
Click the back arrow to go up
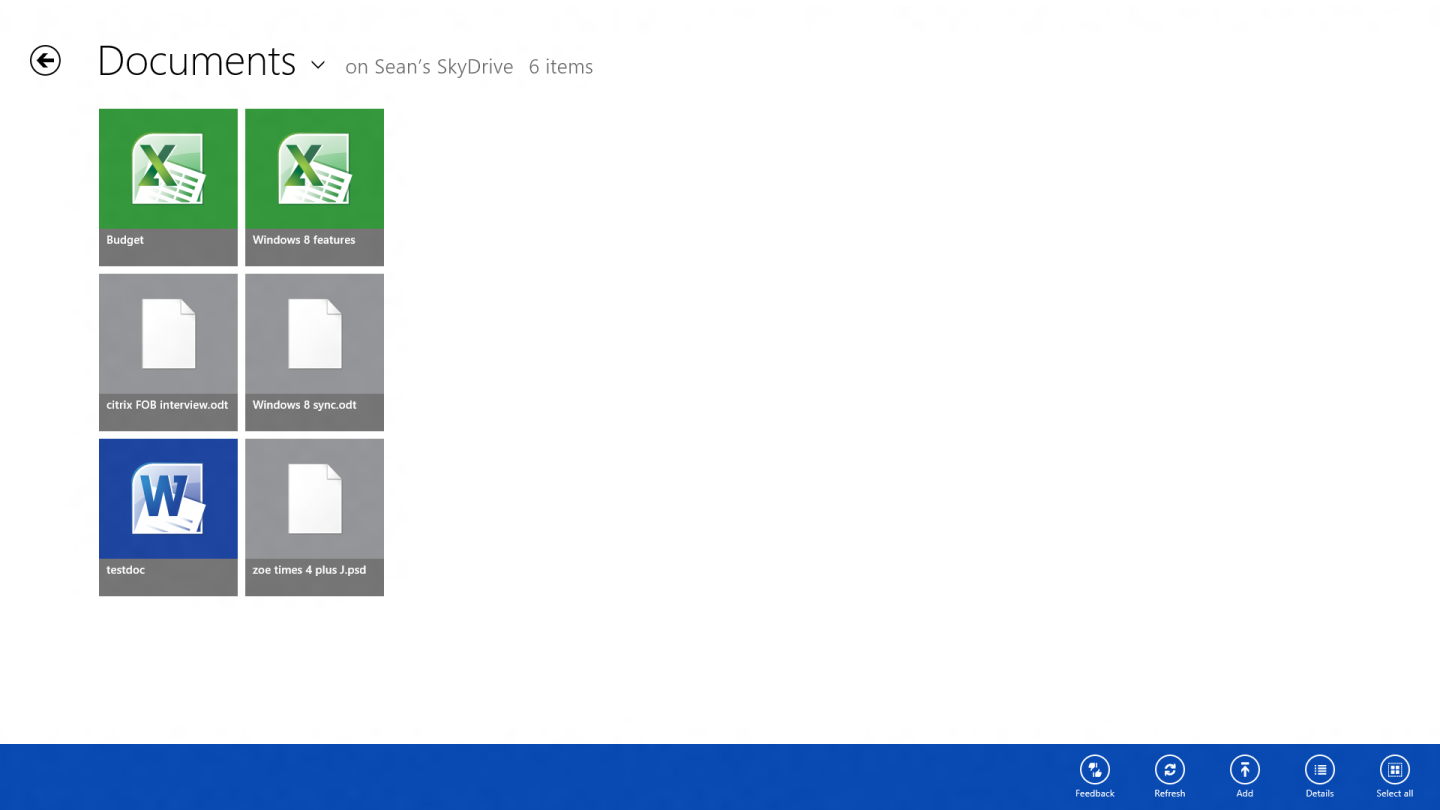45,60
